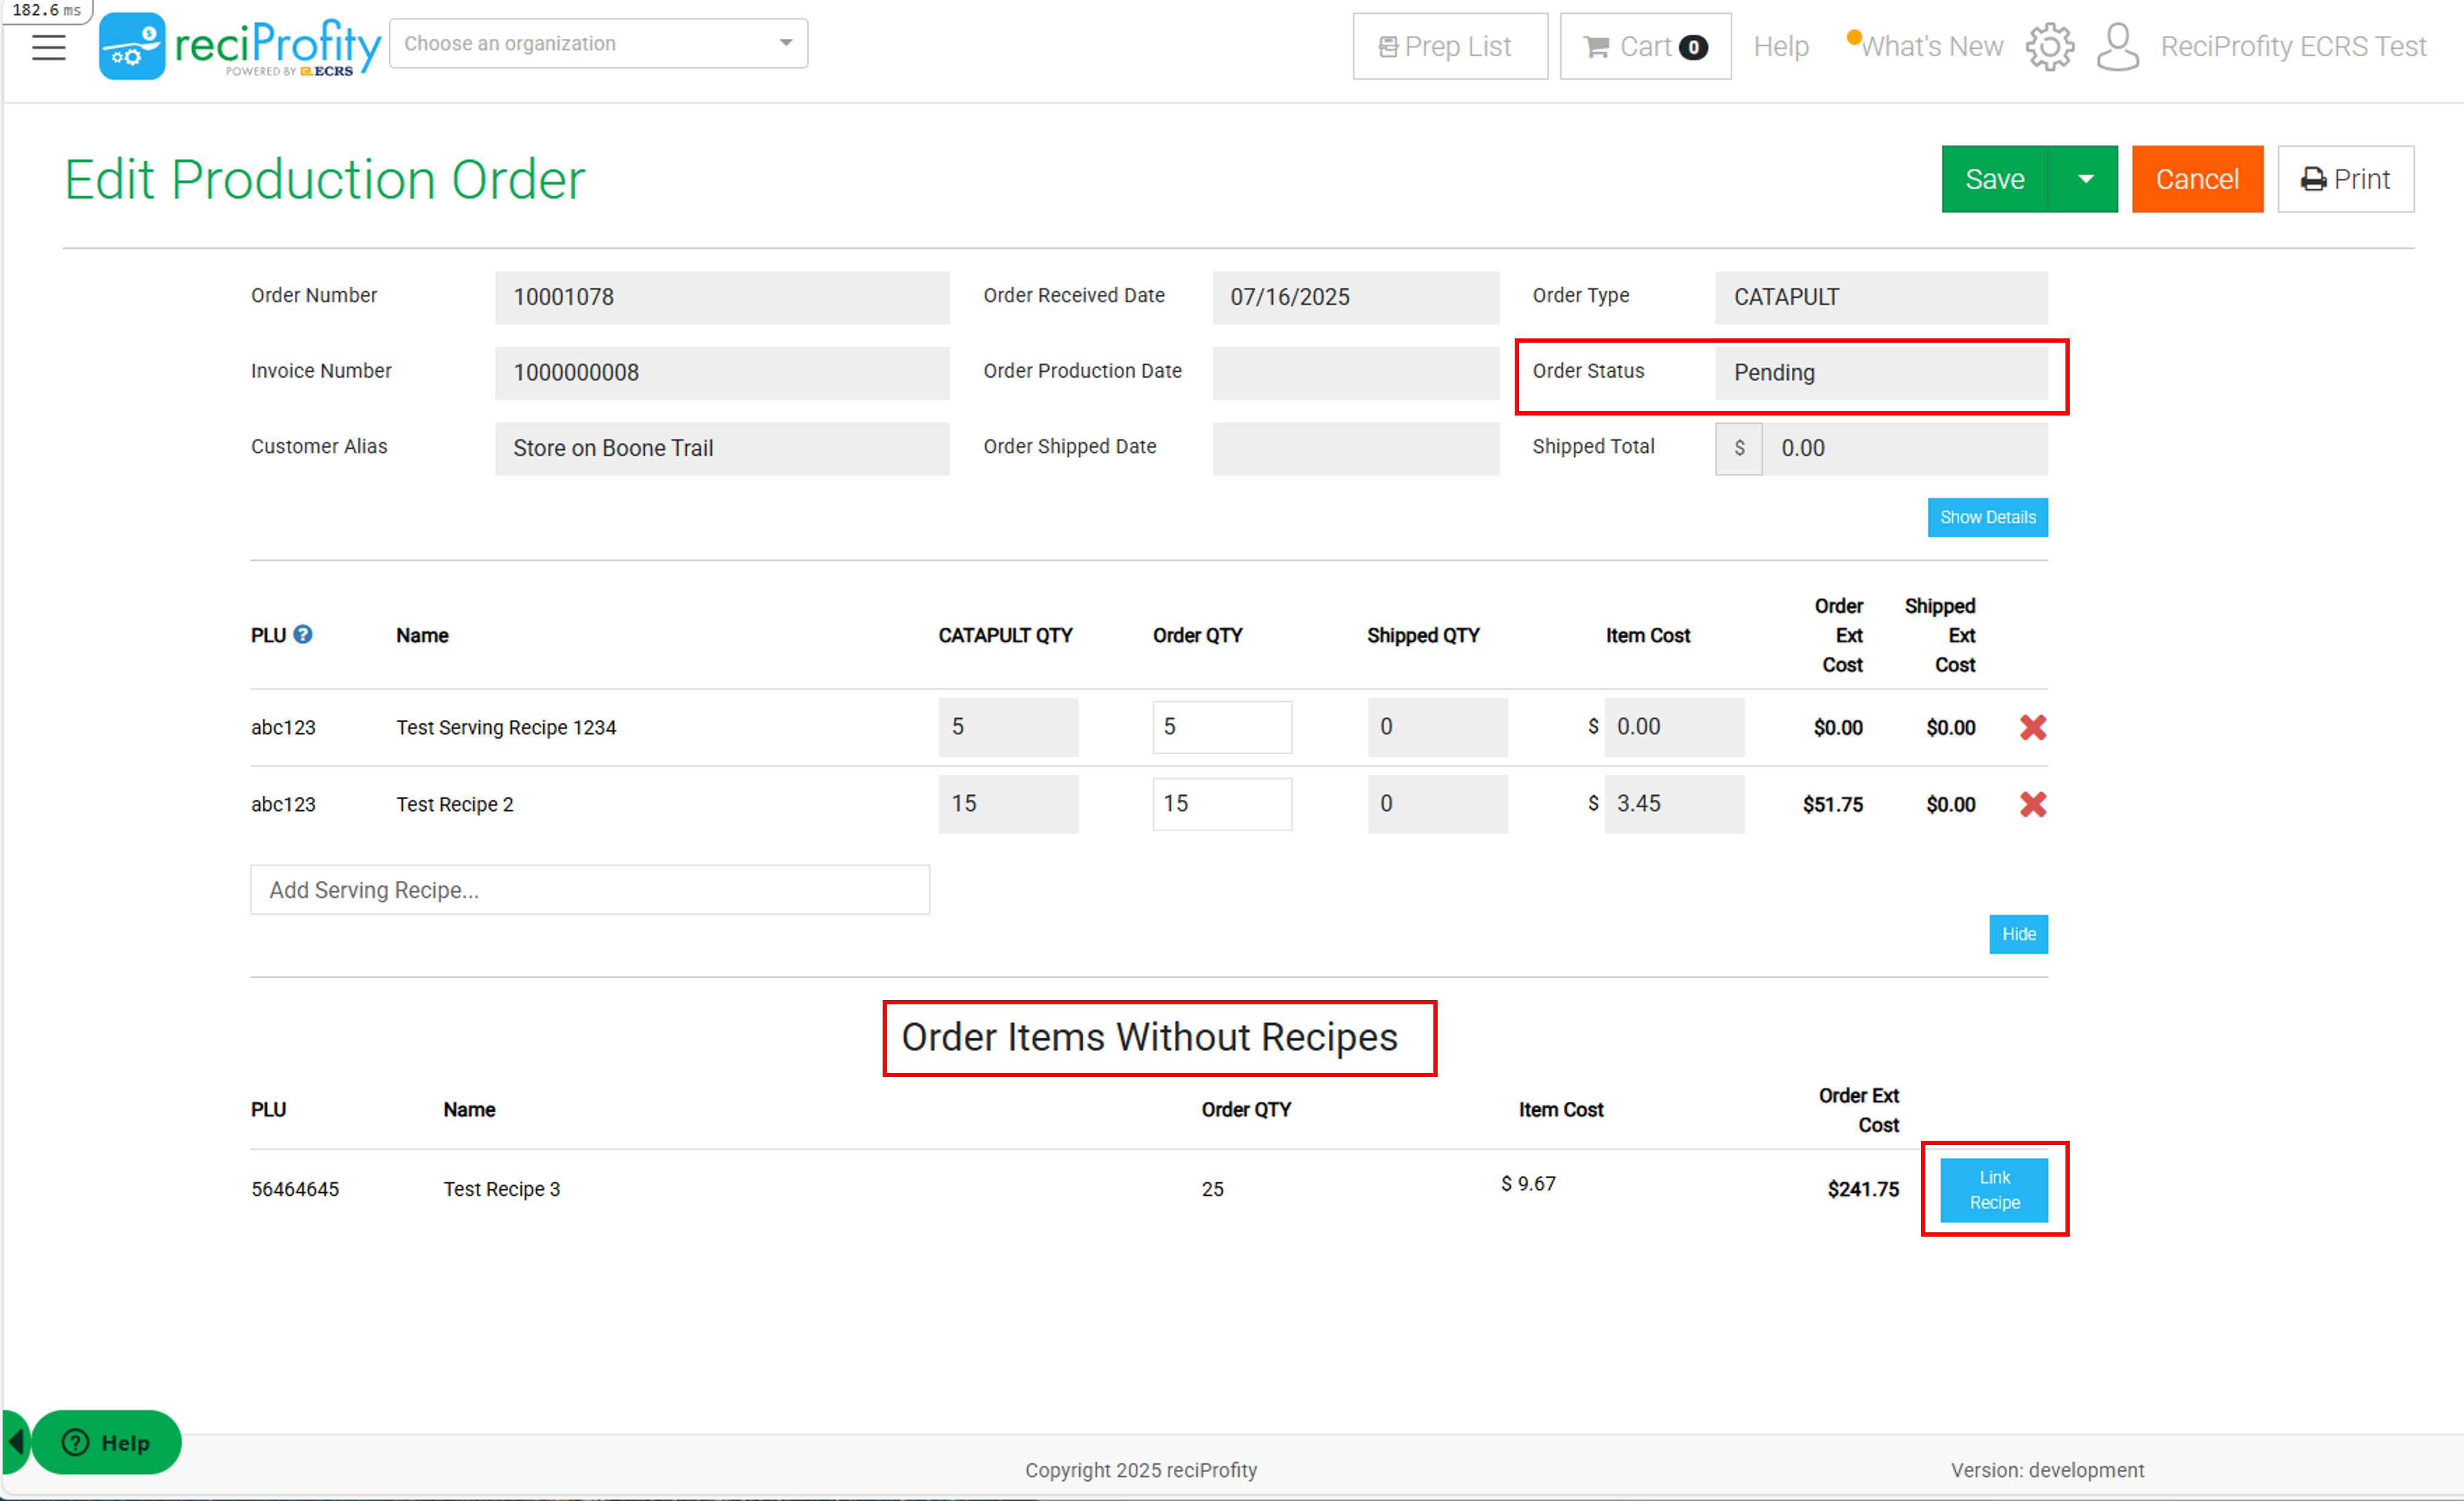
Task: Click the empty Order Shipped Date field
Action: pyautogui.click(x=1356, y=448)
